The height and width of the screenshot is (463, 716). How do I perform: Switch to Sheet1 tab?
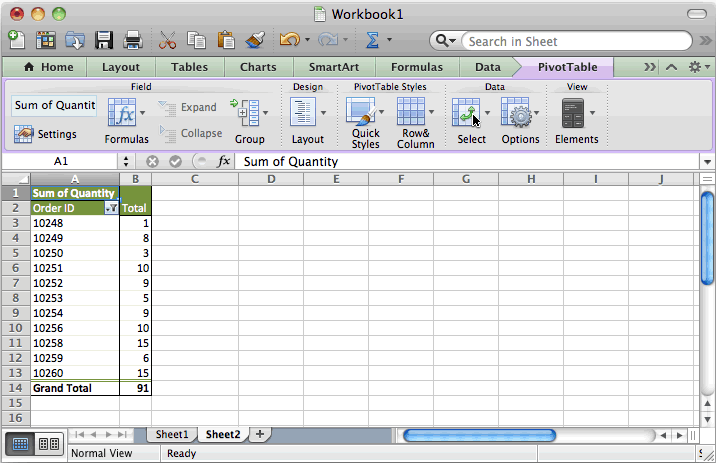click(172, 434)
